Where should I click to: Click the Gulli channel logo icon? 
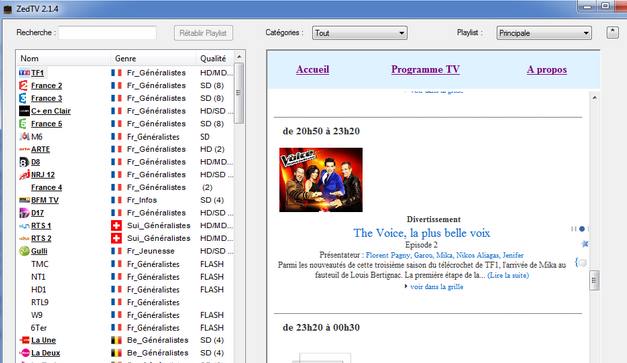coord(24,251)
